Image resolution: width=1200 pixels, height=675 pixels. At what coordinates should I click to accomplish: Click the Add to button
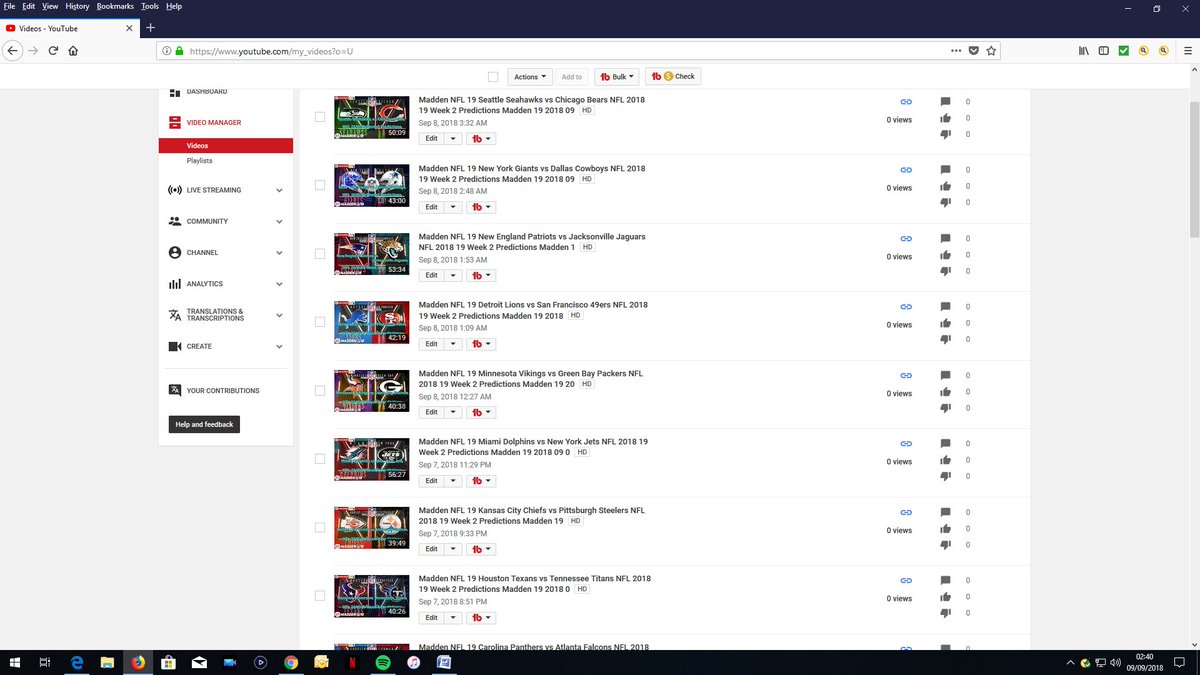coord(572,77)
